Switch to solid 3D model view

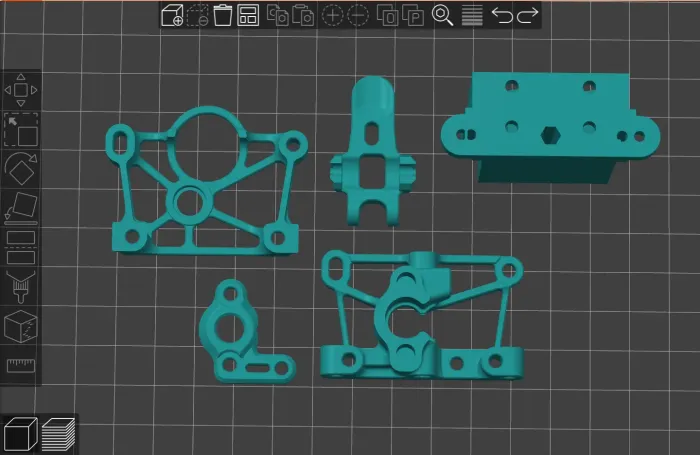(21, 434)
